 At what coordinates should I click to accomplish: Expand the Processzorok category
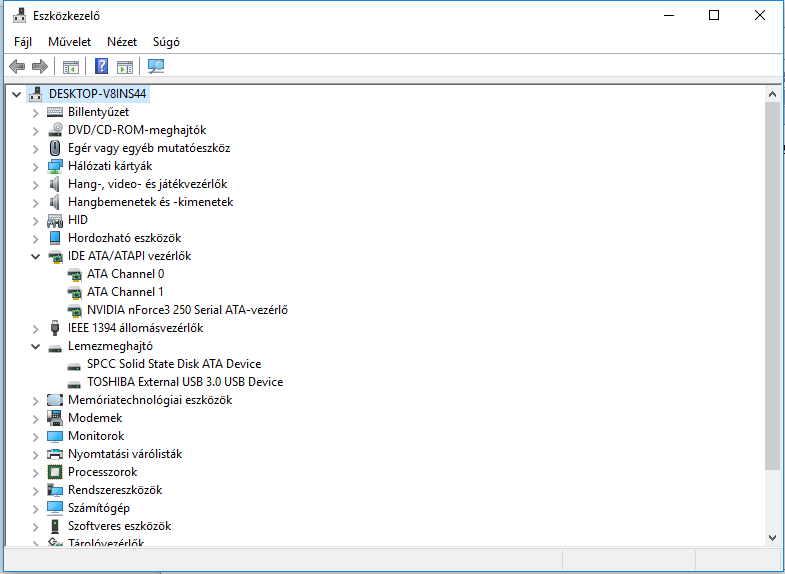[x=36, y=473]
